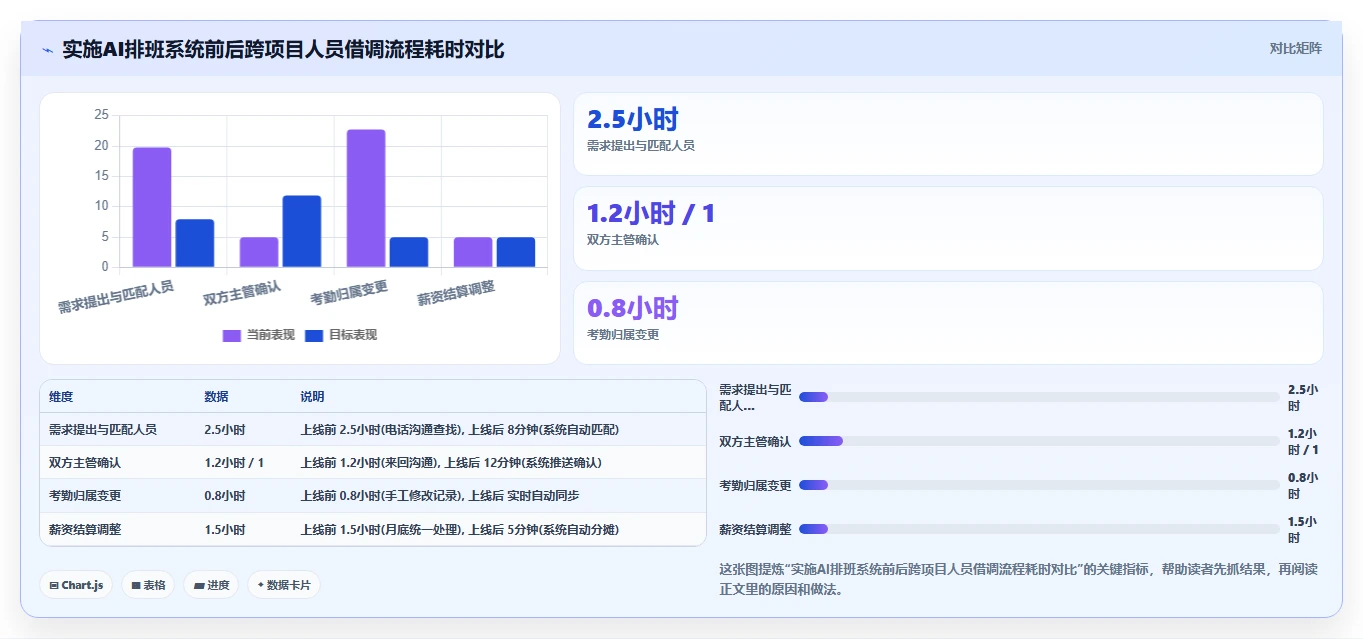Viewport: 1363px width, 639px height.
Task: Click description mentioning 系统自动分摊
Action: 460,530
